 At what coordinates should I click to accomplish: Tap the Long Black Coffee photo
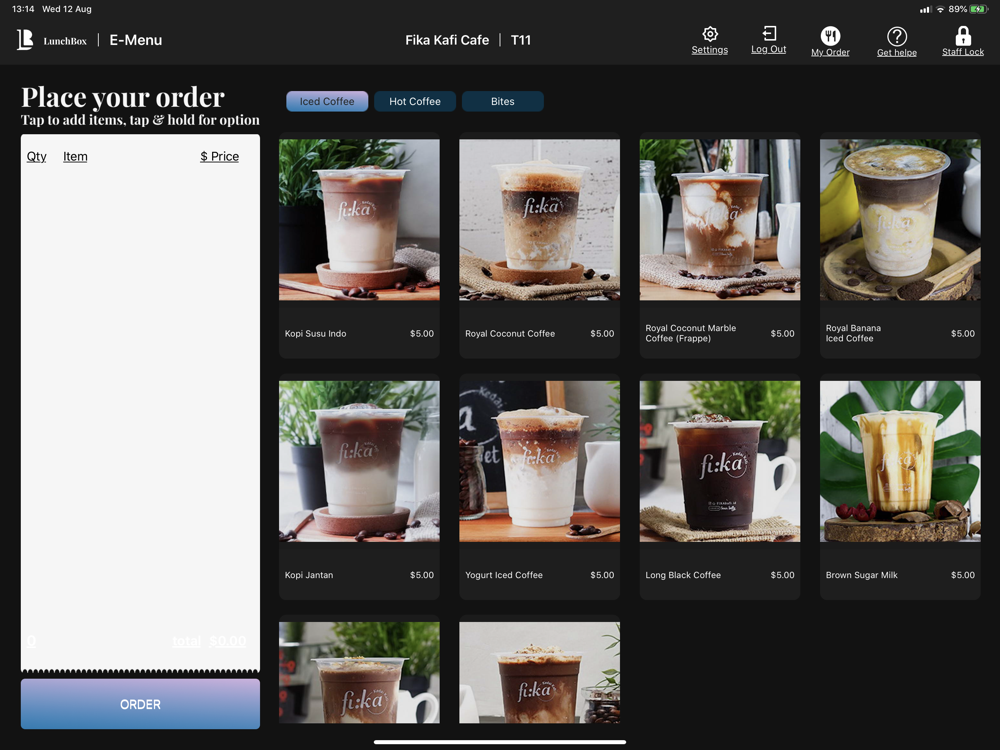tap(720, 461)
